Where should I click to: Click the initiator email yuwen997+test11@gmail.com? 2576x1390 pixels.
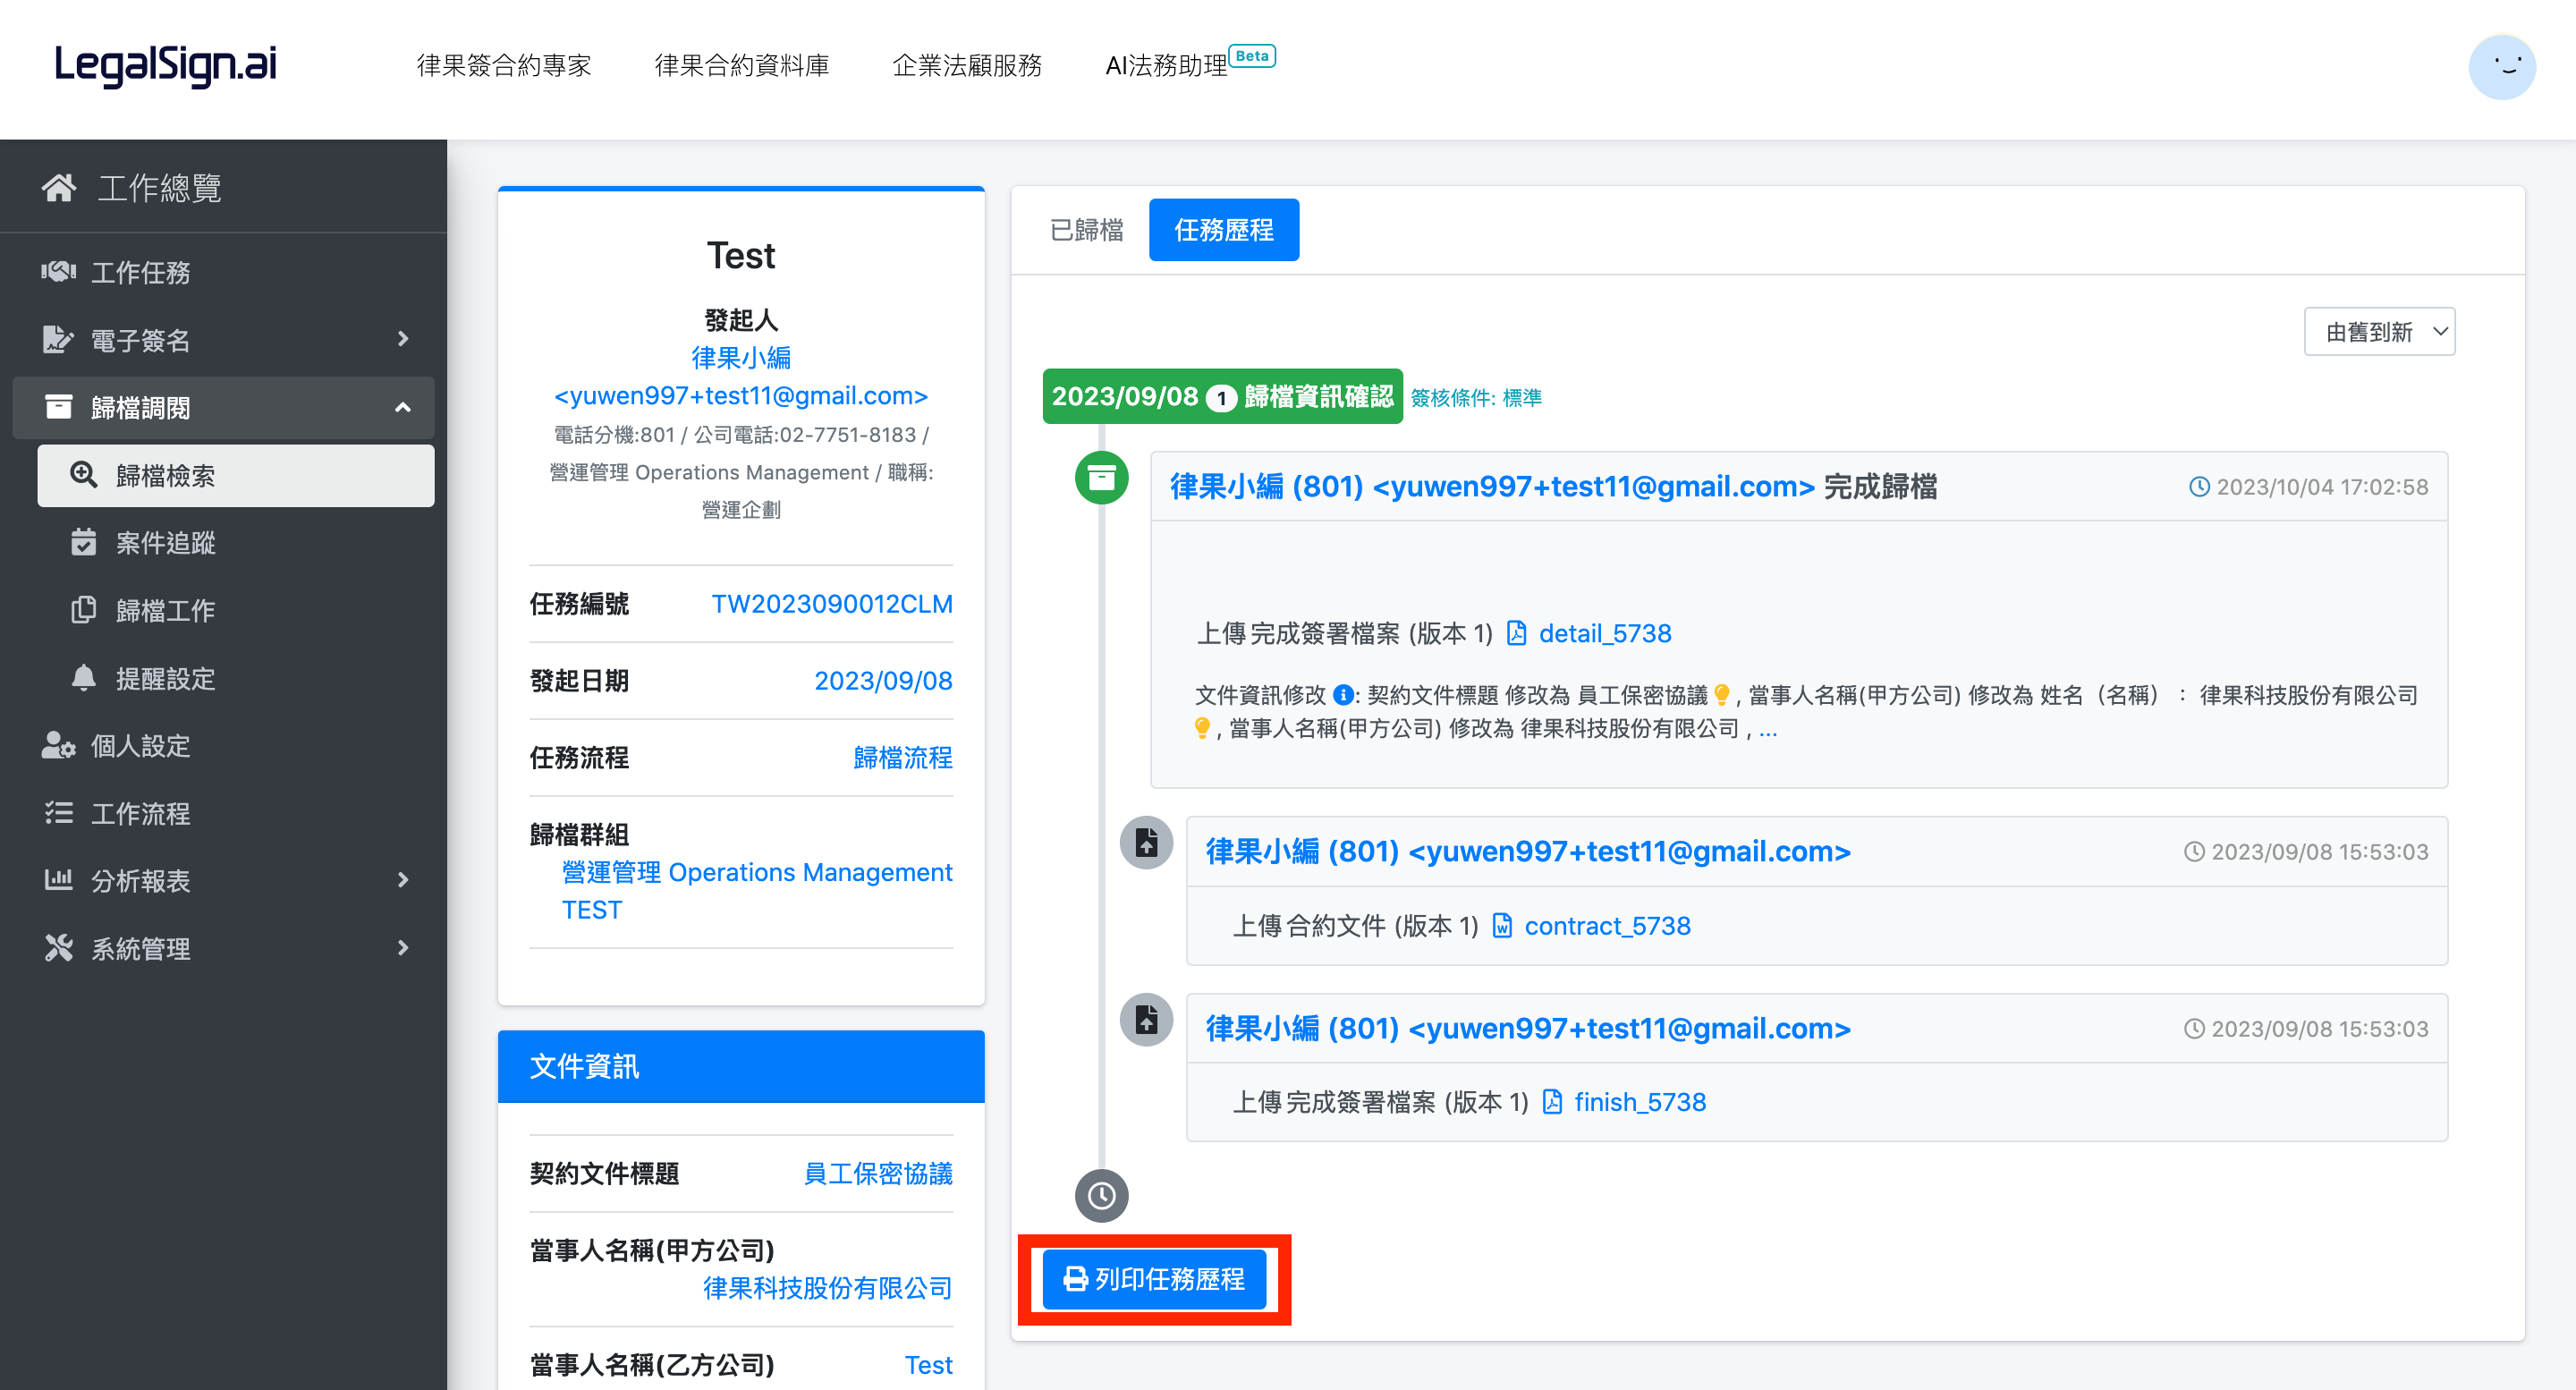(x=741, y=395)
